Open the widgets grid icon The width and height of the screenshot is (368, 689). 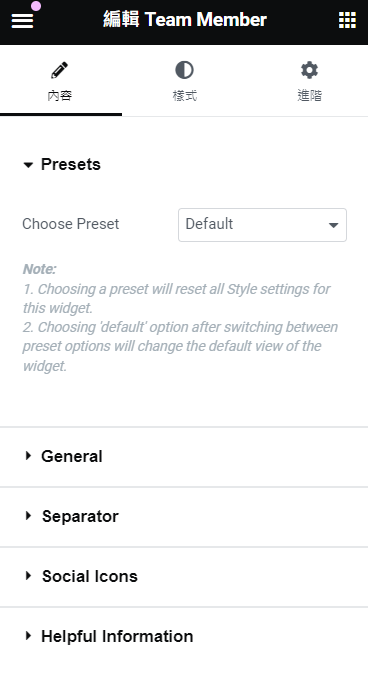pyautogui.click(x=347, y=20)
